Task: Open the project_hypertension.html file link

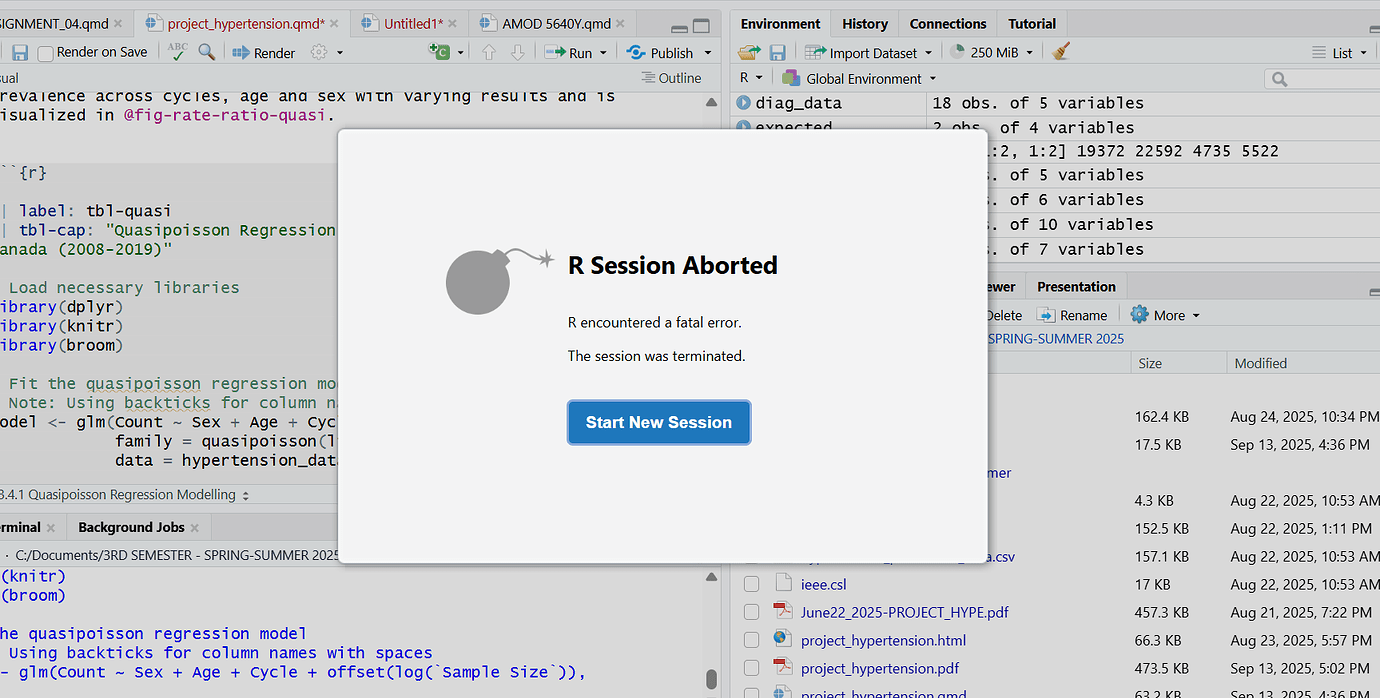Action: tap(883, 640)
